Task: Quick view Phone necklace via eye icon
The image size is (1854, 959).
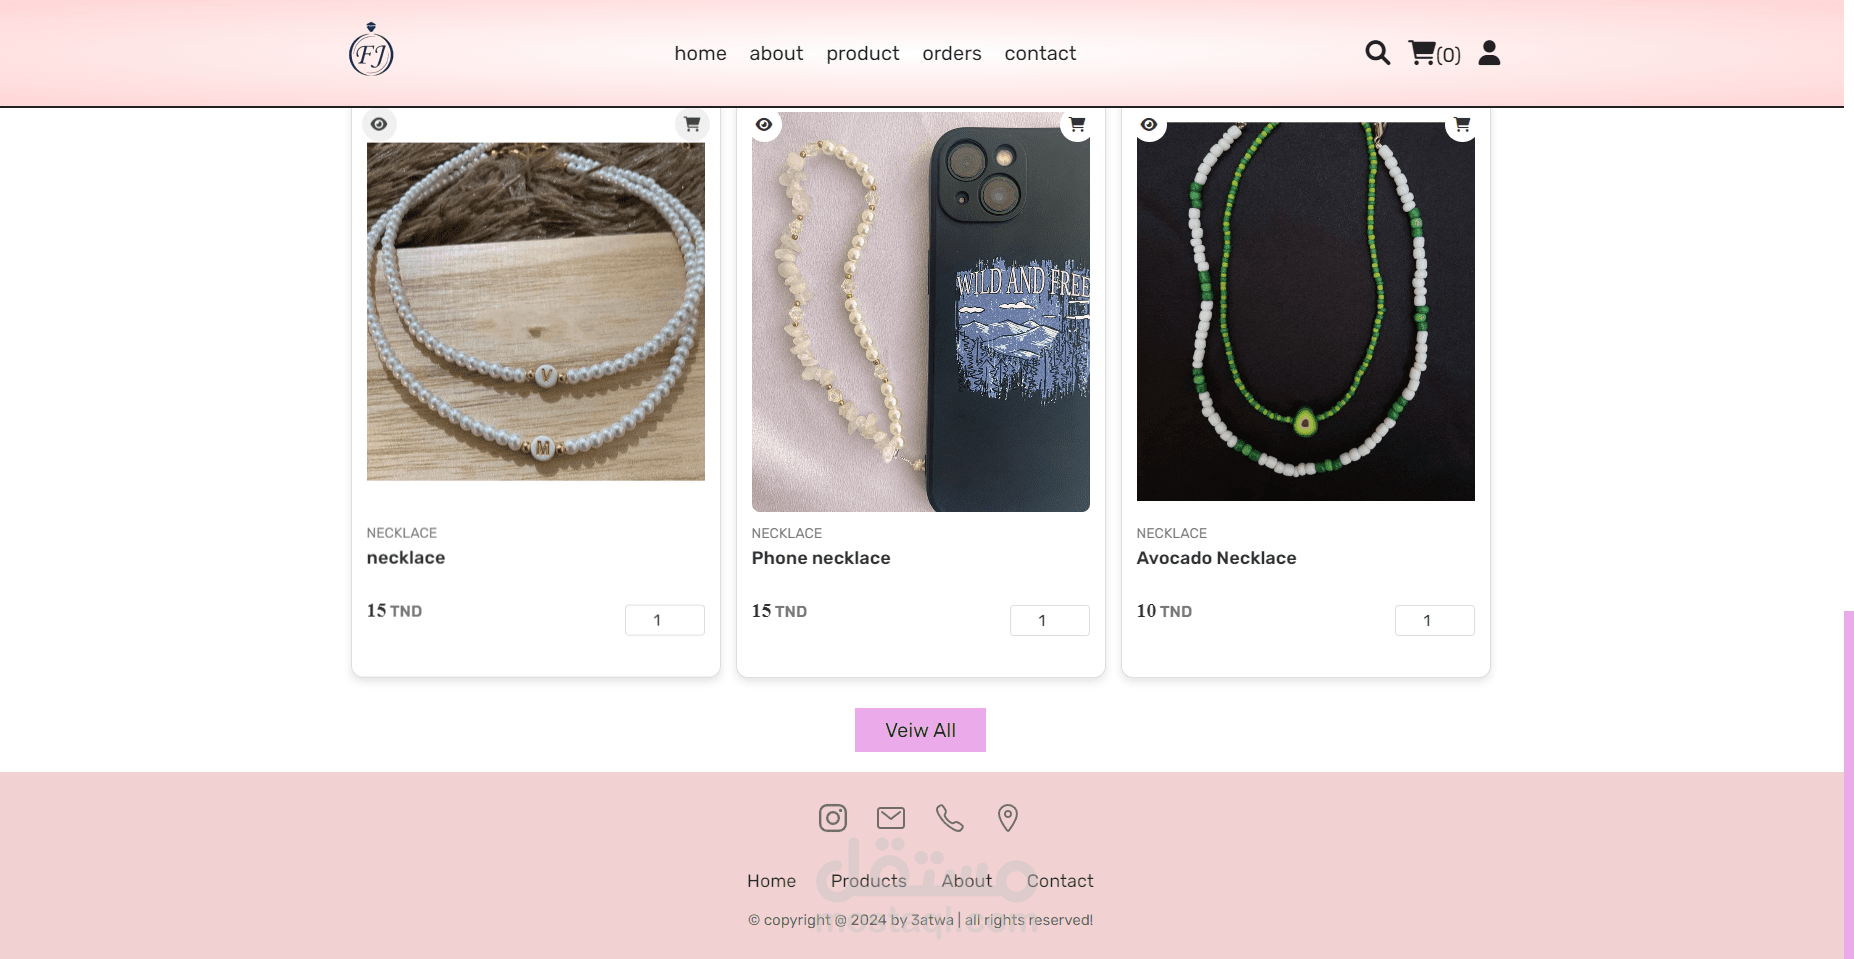Action: [x=764, y=125]
